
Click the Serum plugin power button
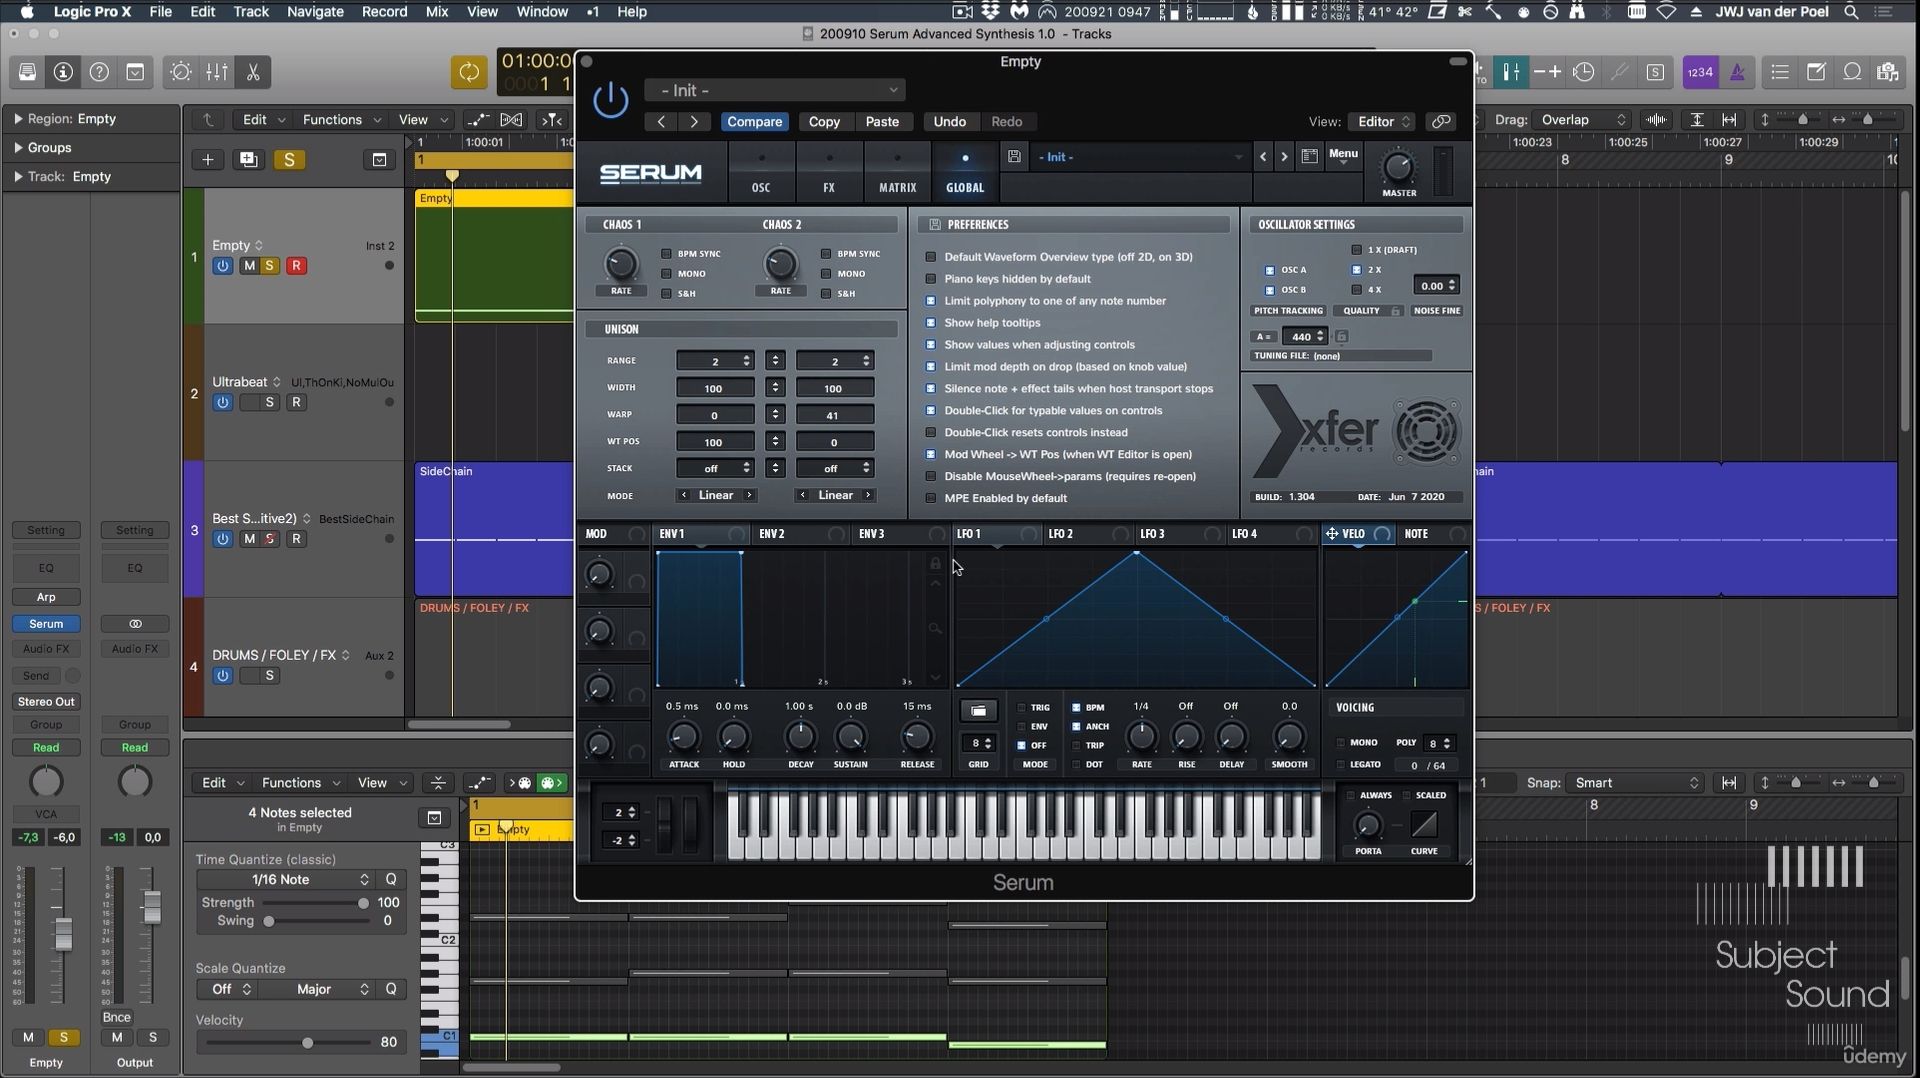tap(610, 100)
